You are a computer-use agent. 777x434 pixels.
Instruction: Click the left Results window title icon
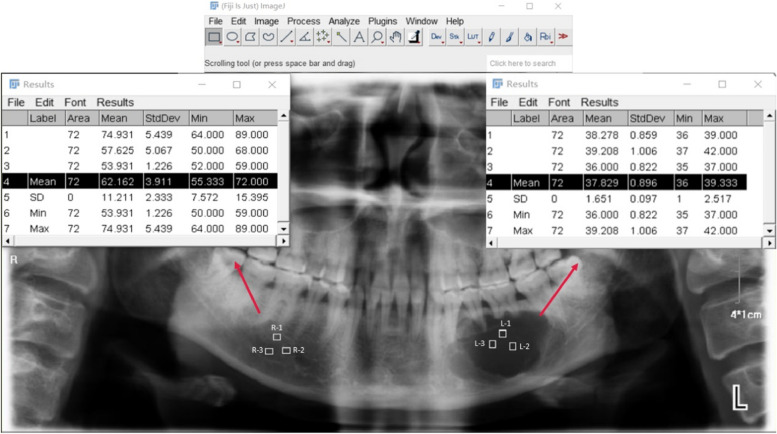click(x=14, y=84)
